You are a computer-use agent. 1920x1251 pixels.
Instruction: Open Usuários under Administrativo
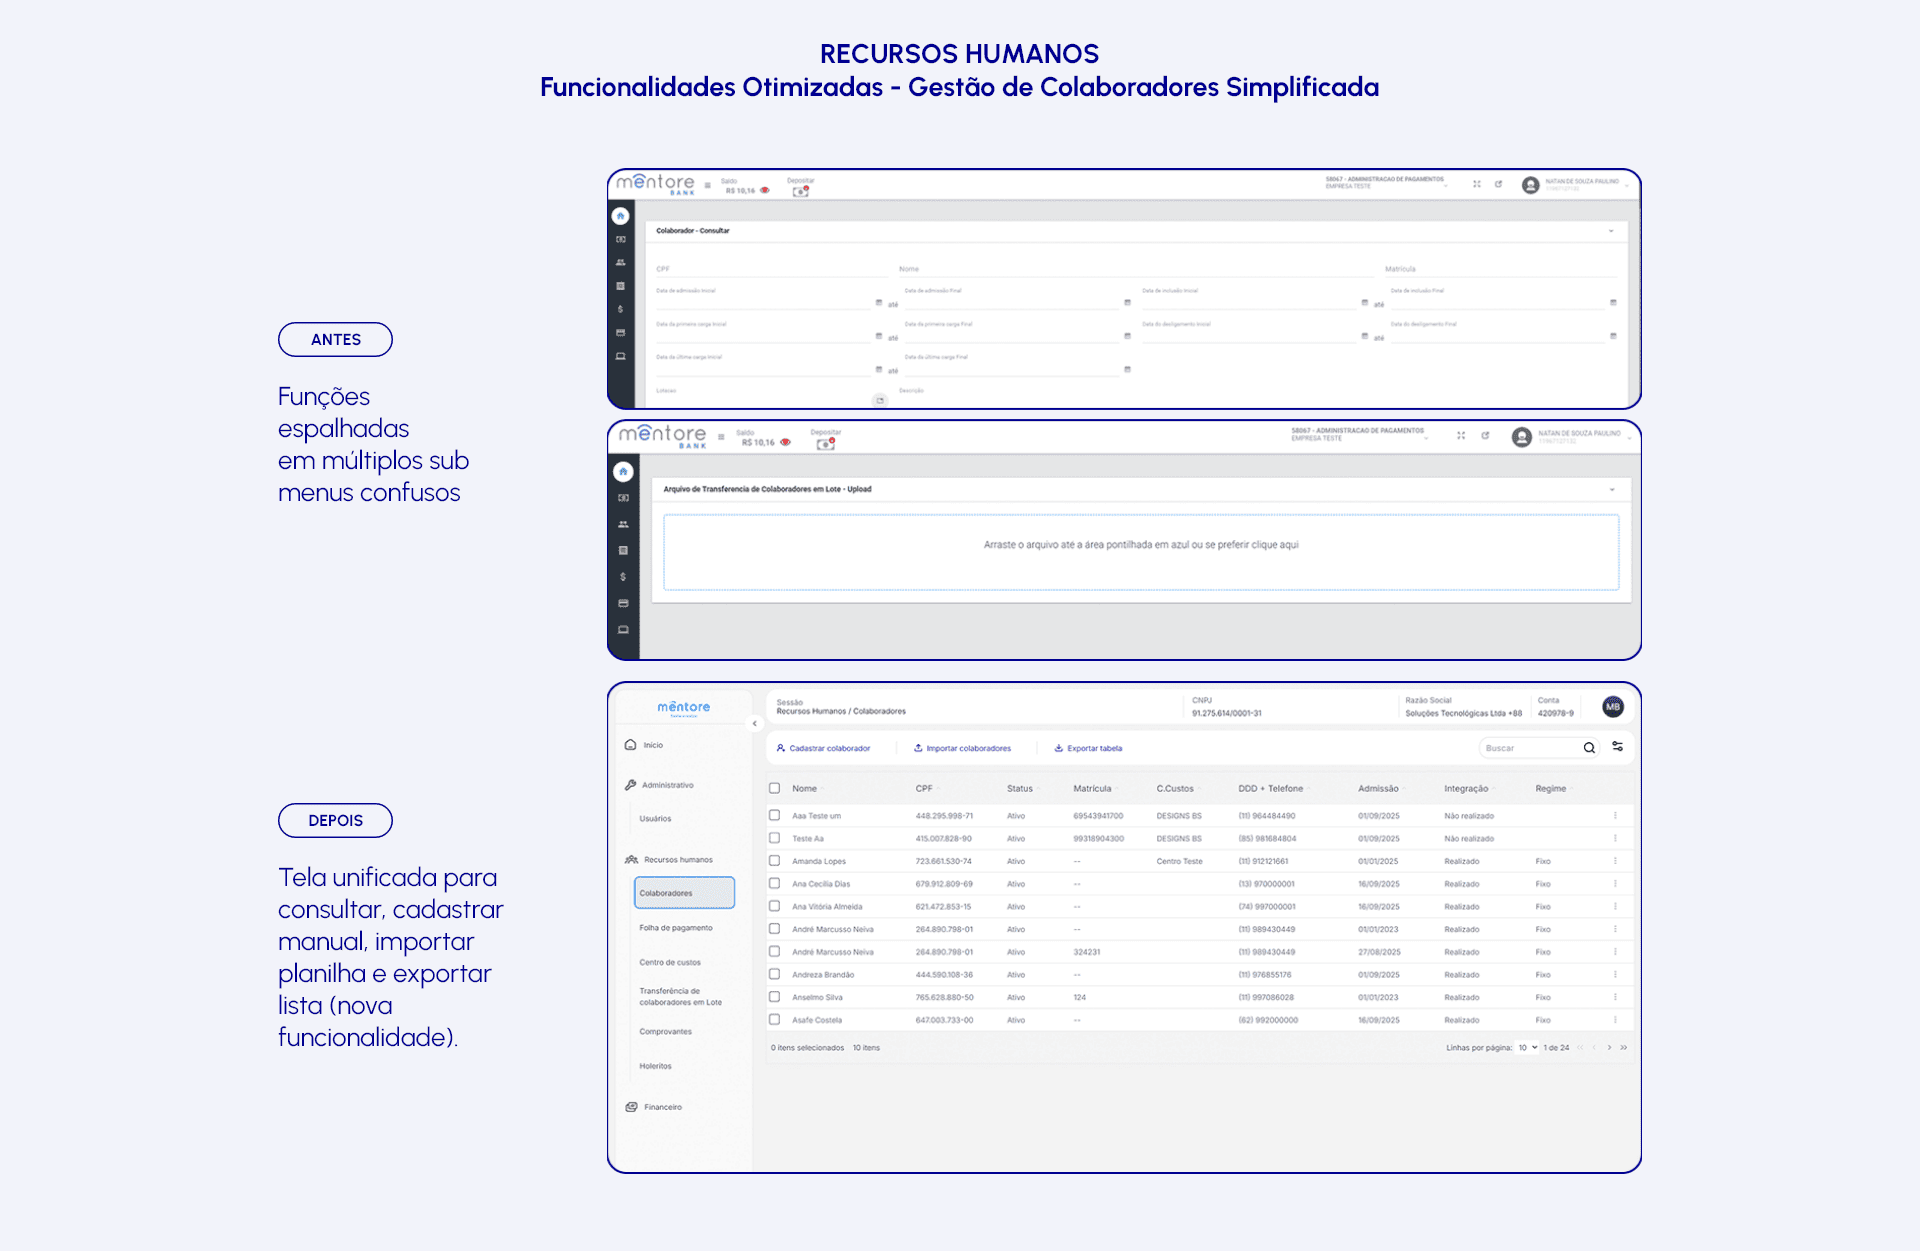click(x=656, y=819)
